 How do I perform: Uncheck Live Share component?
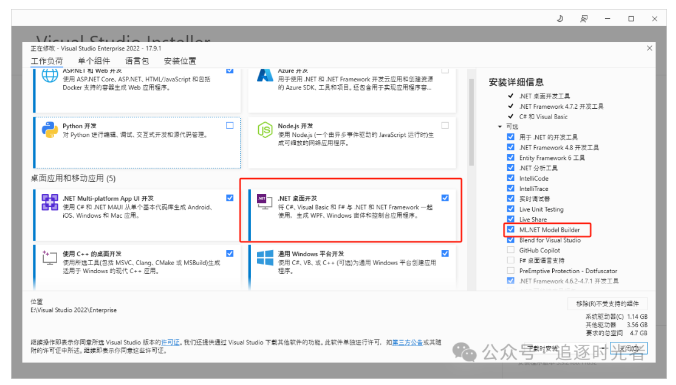510,219
